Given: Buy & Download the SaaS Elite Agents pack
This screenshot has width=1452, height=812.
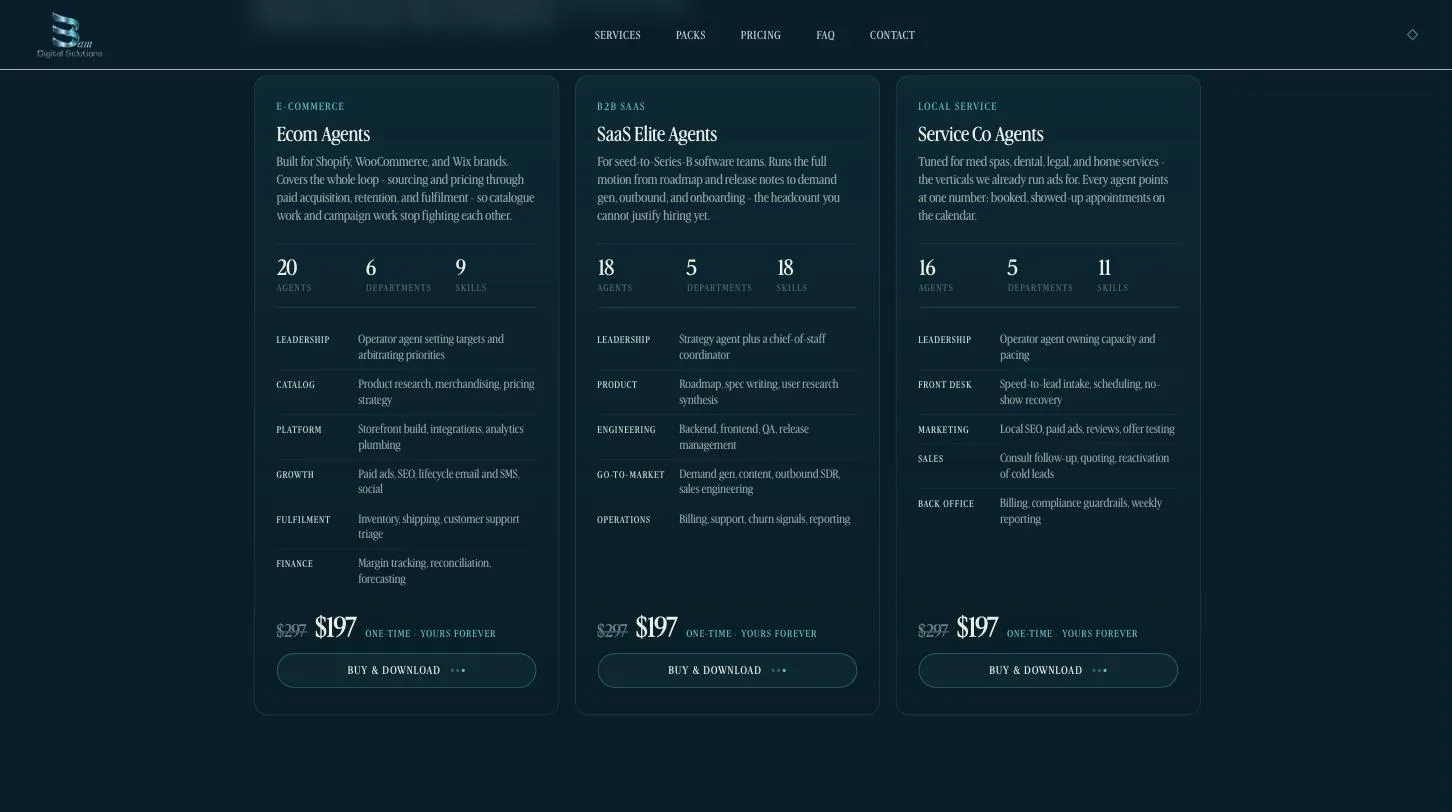Looking at the screenshot, I should (x=727, y=670).
